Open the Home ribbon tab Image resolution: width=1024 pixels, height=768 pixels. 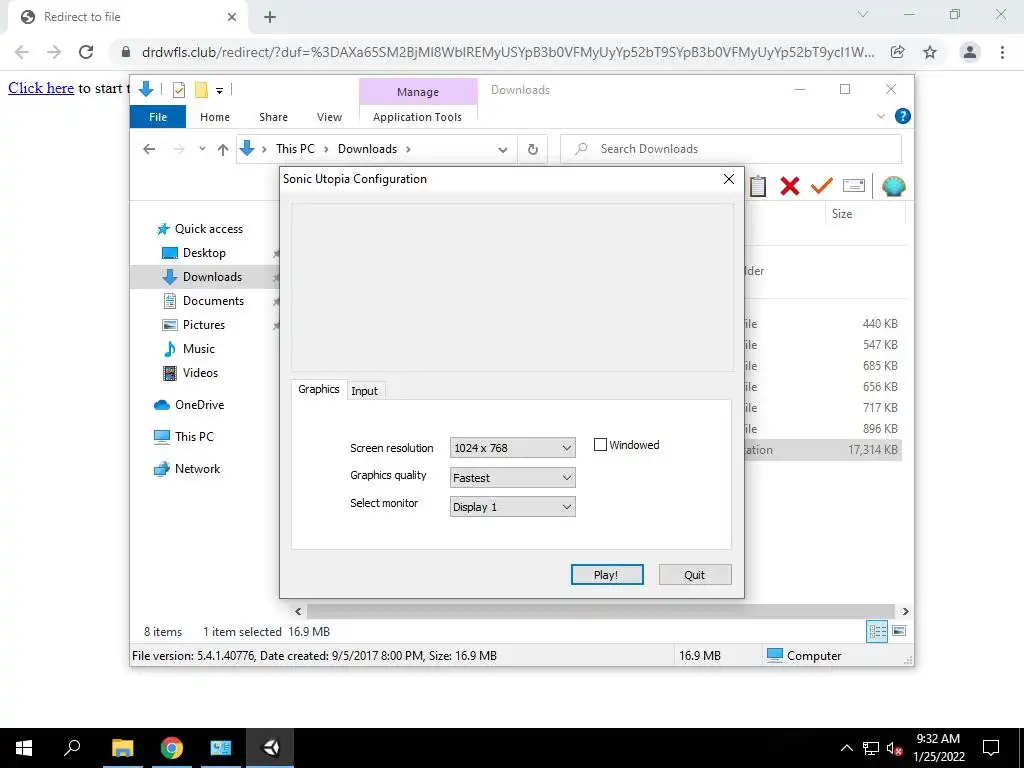tap(215, 117)
